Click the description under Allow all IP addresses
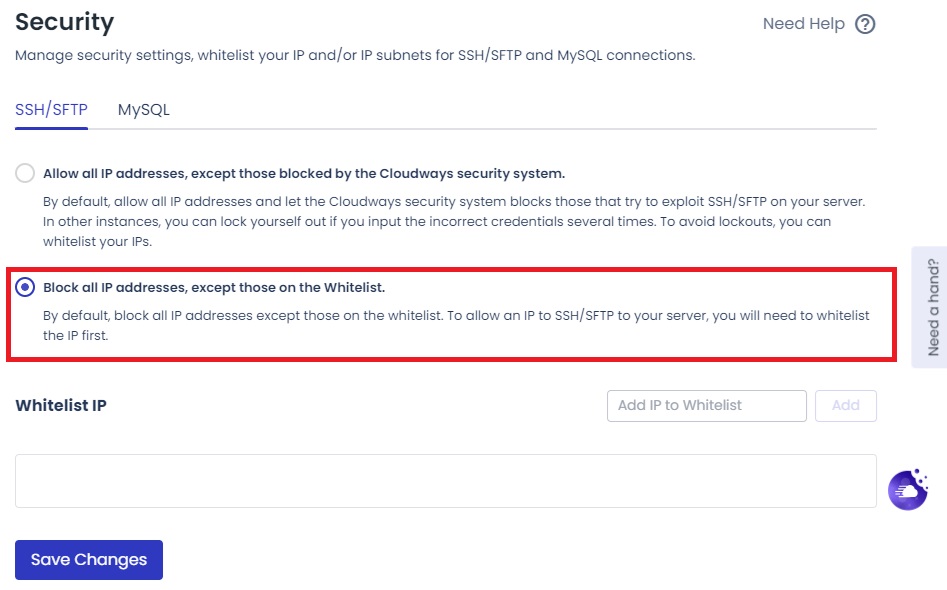The height and width of the screenshot is (590, 947). pos(454,221)
